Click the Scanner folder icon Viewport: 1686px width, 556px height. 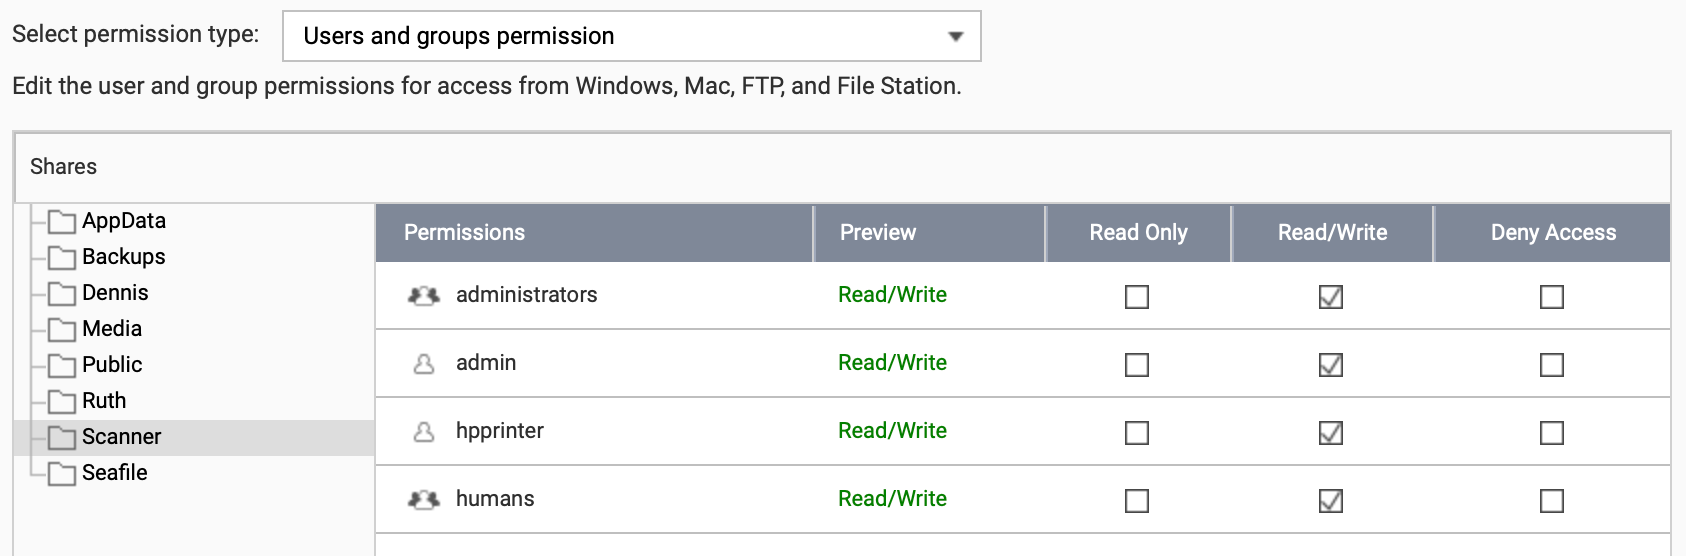[63, 437]
